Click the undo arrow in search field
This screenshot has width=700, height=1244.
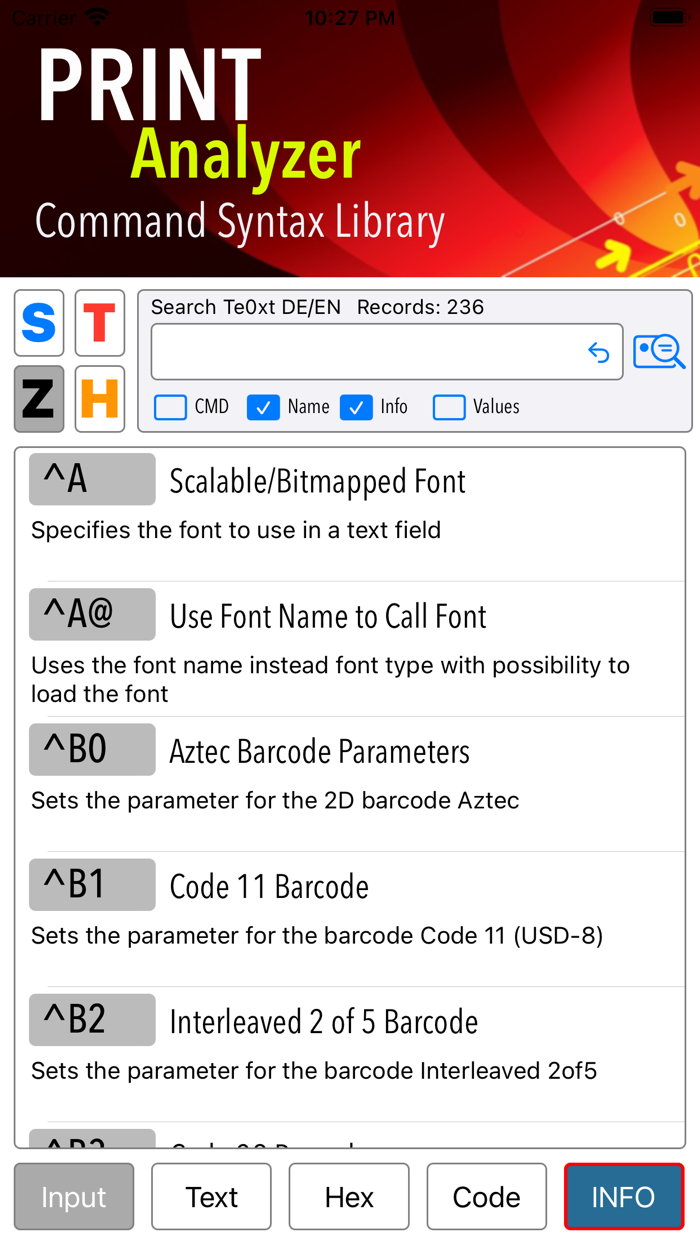coord(598,352)
